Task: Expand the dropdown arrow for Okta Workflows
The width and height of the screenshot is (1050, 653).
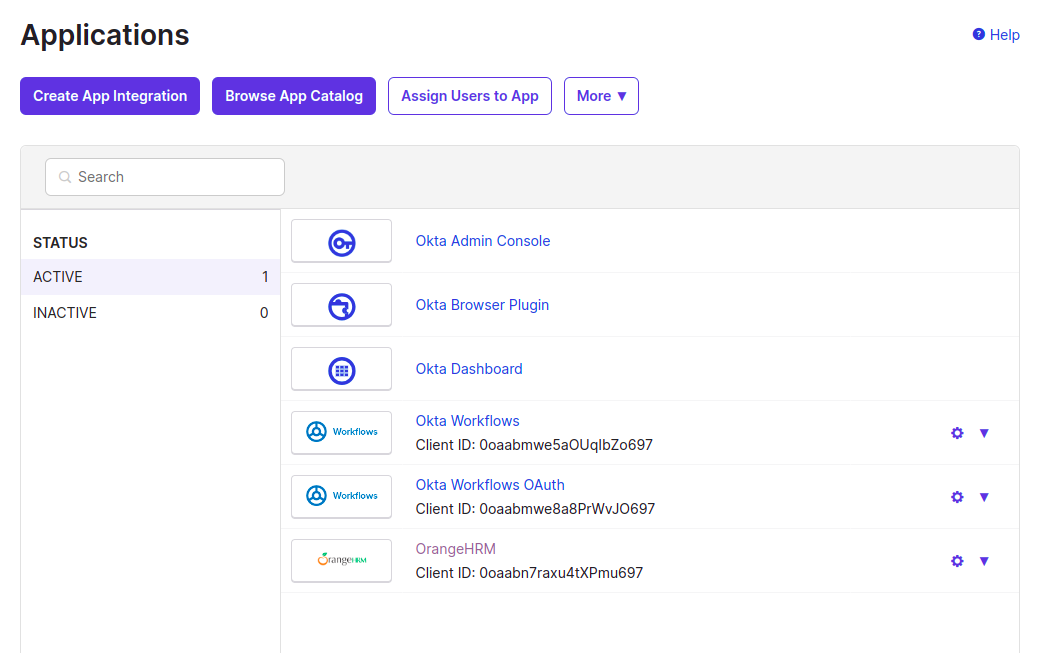Action: tap(984, 433)
